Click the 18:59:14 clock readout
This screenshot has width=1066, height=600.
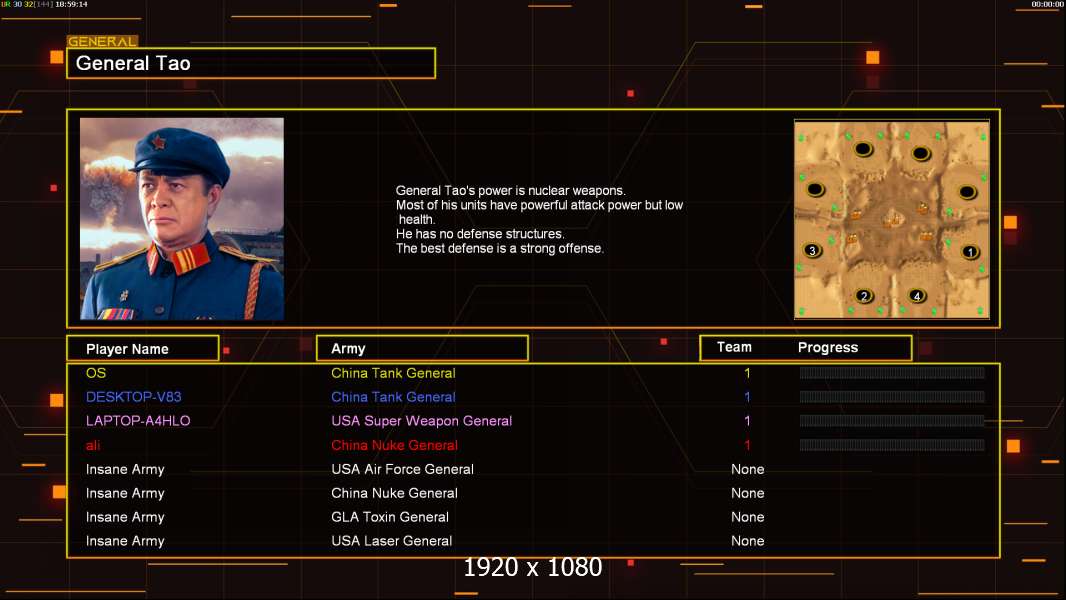click(71, 4)
